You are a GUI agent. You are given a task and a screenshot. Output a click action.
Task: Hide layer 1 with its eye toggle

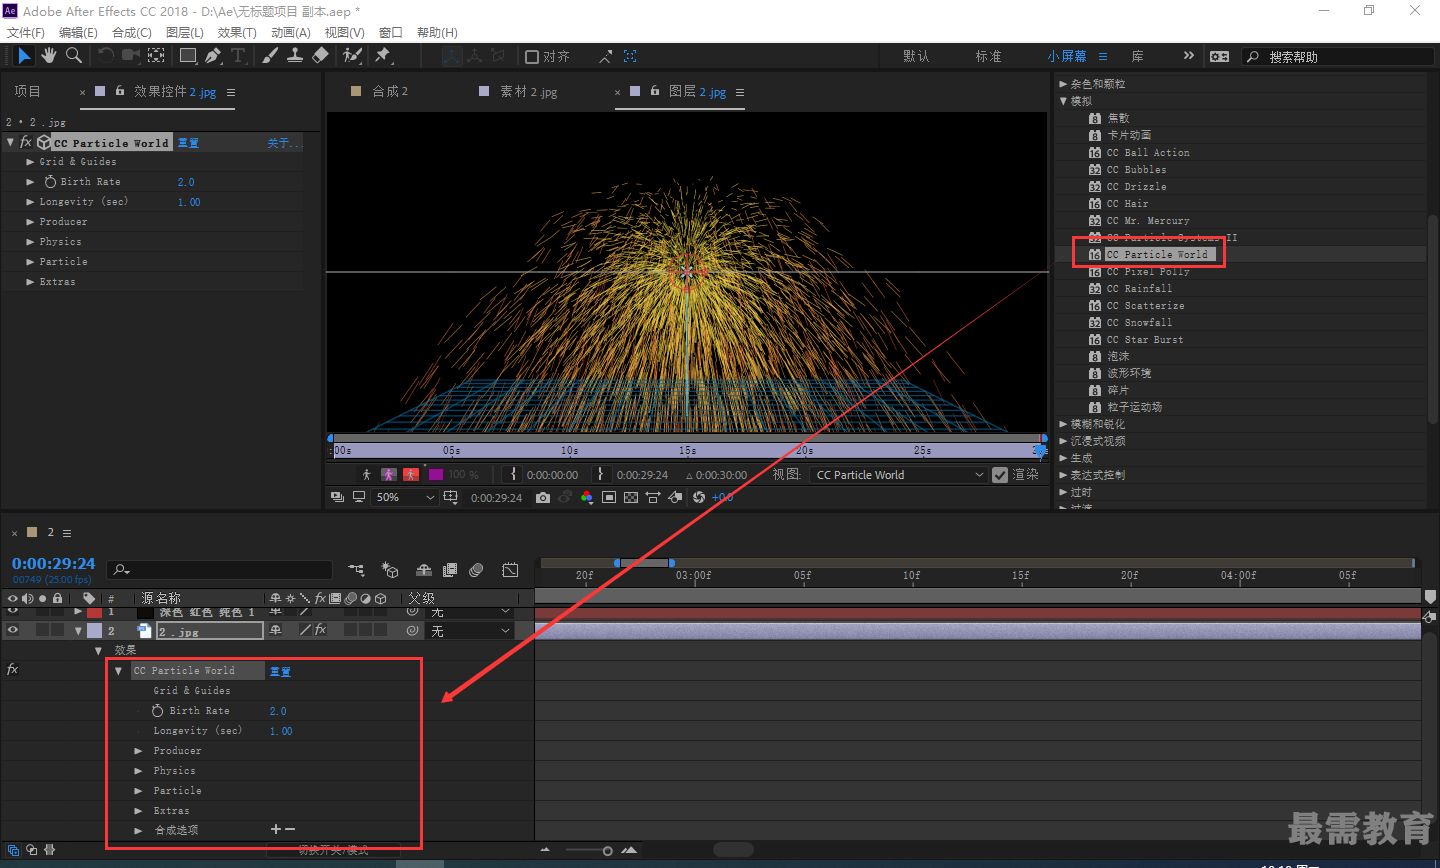tap(13, 611)
